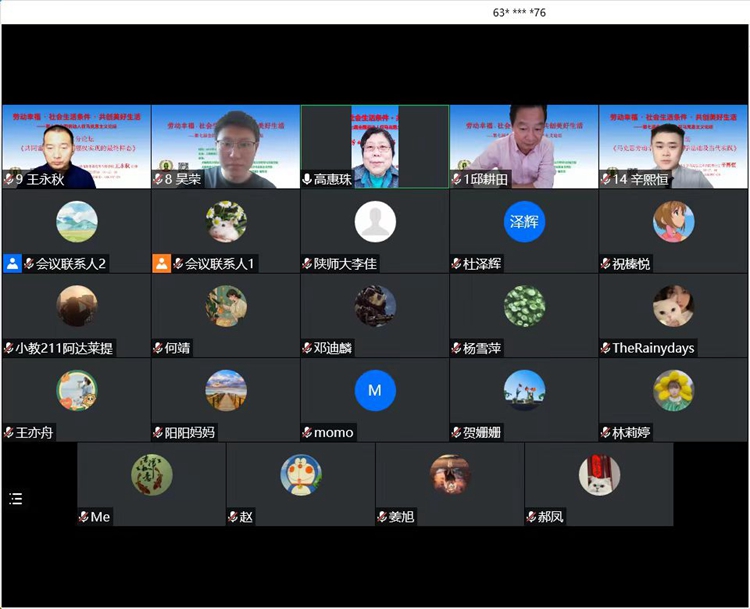Image resolution: width=750 pixels, height=609 pixels.
Task: Click the muted mic icon next to Me
Action: 84,517
